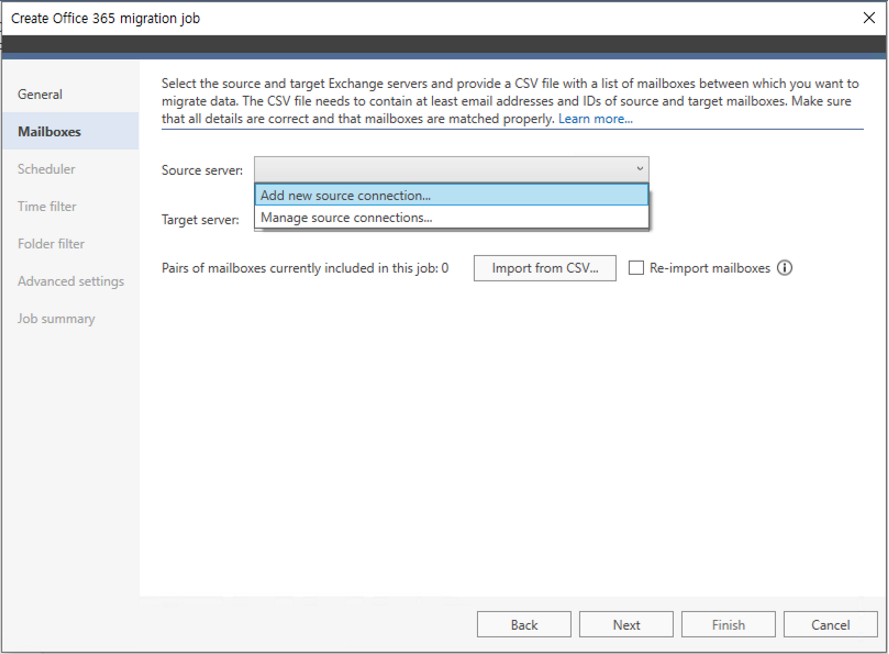
Task: Close the migration job dialog
Action: click(x=869, y=18)
